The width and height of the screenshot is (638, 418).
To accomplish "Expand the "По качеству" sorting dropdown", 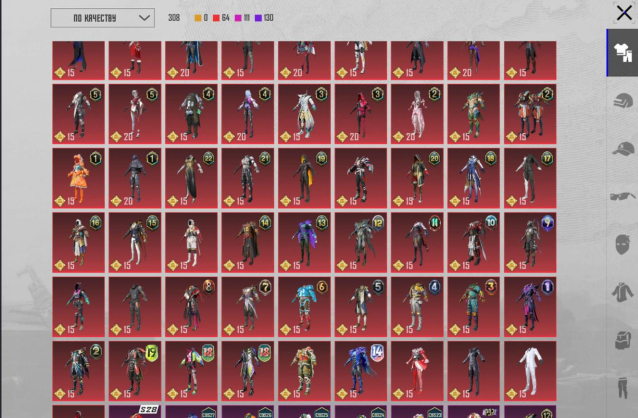I will point(102,18).
